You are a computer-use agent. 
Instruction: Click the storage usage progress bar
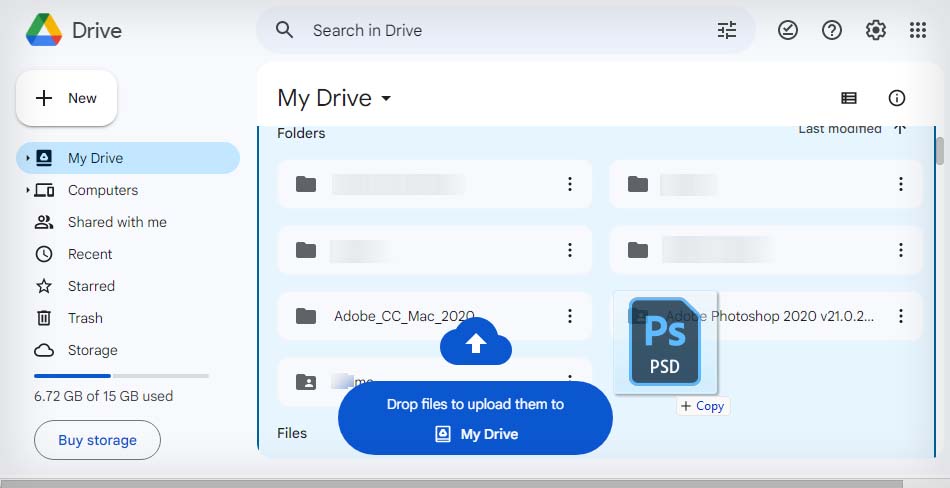[121, 376]
